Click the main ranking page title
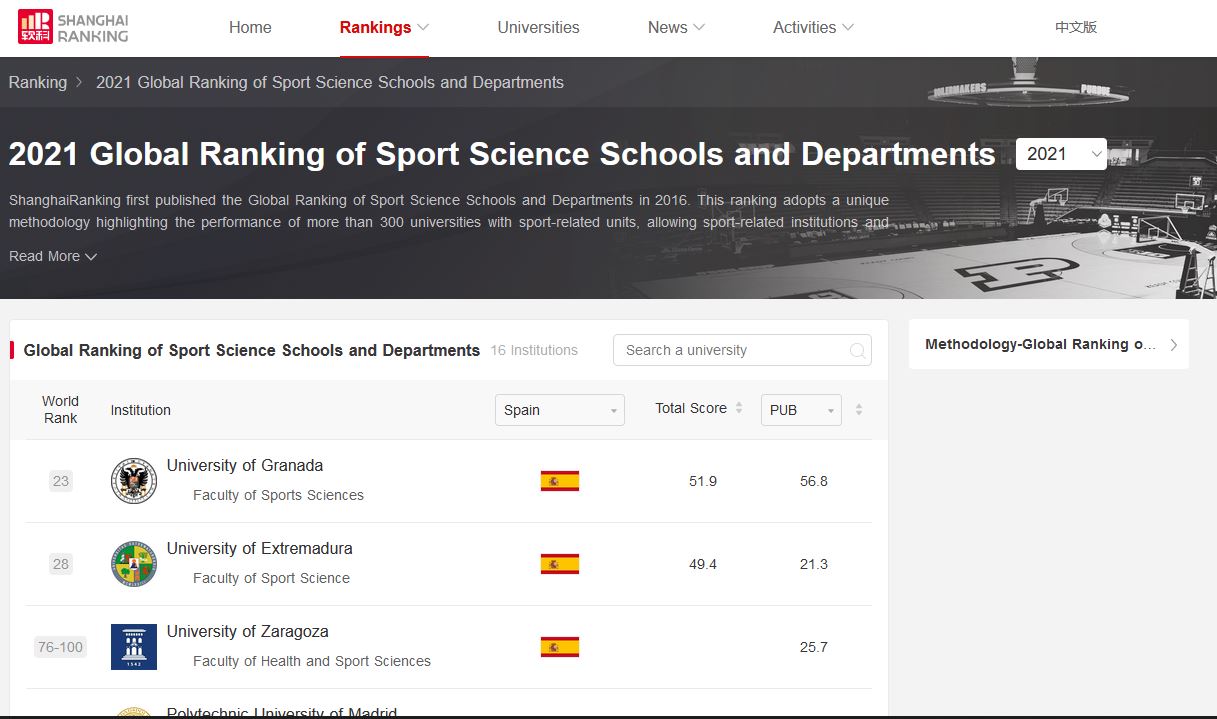This screenshot has height=719, width=1217. [502, 154]
